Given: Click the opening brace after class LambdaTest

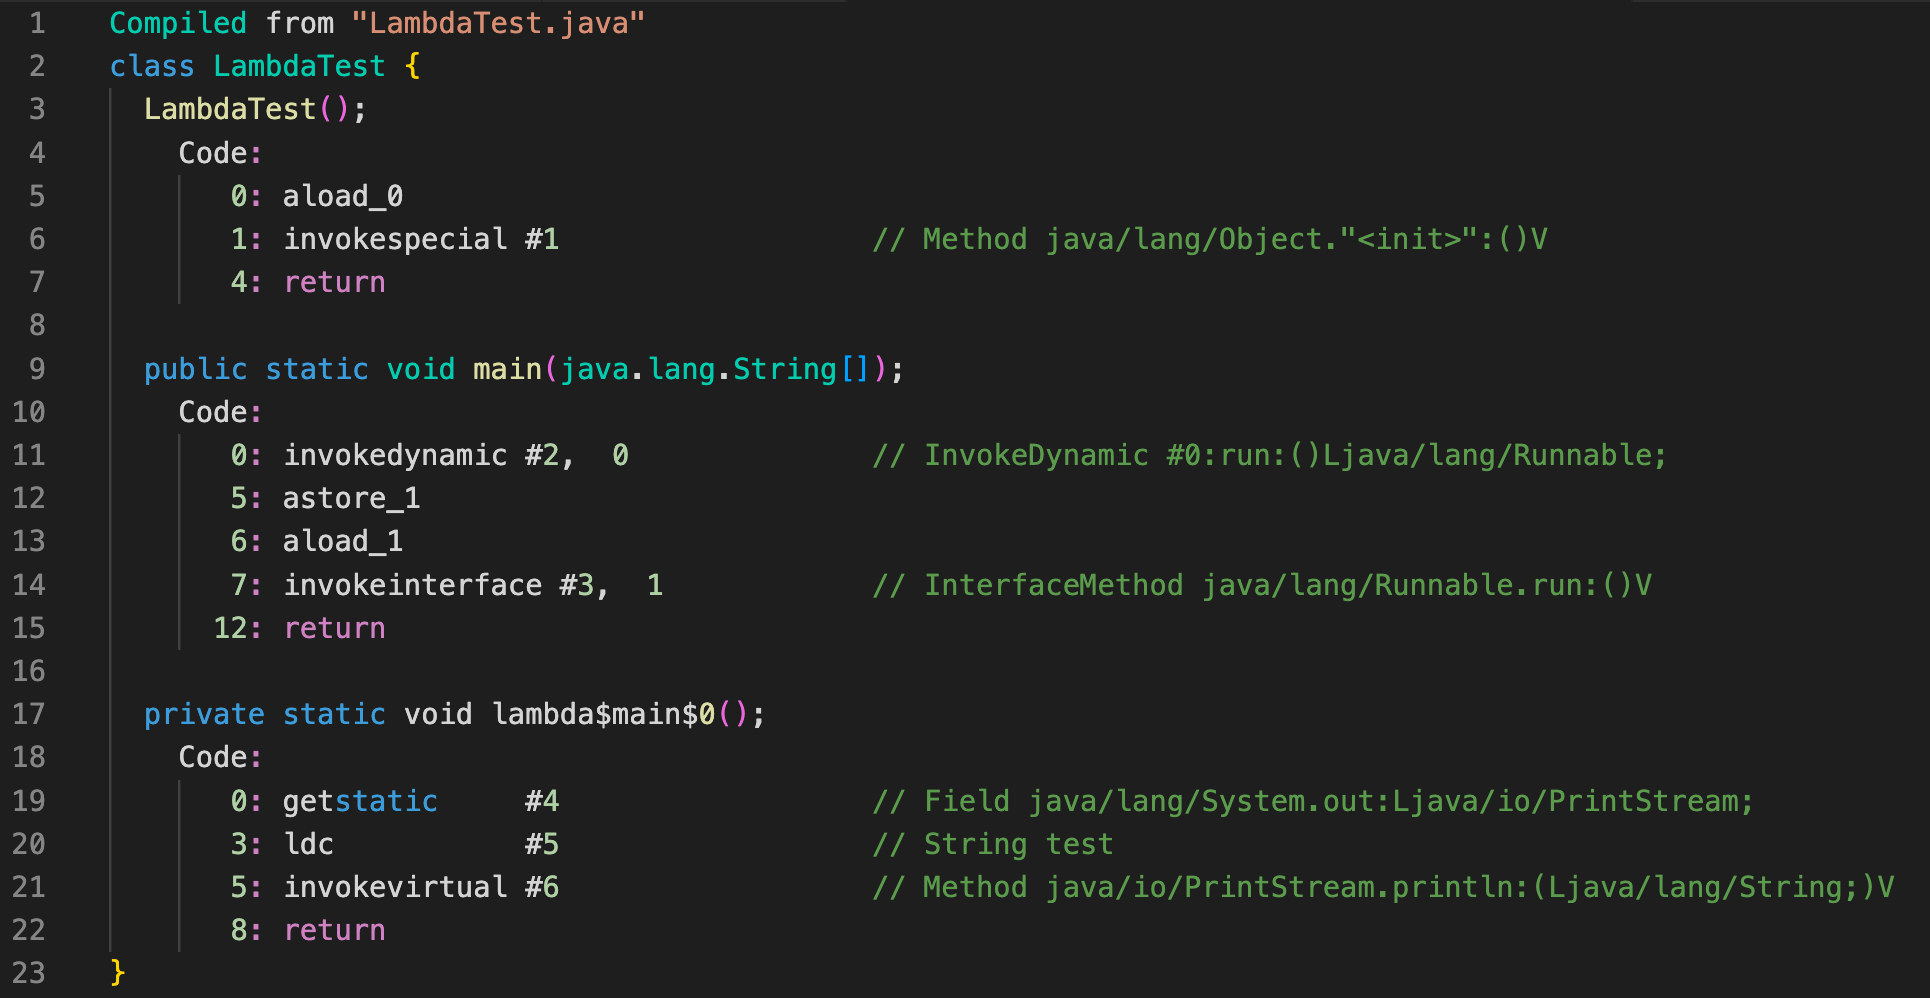Looking at the screenshot, I should (412, 66).
